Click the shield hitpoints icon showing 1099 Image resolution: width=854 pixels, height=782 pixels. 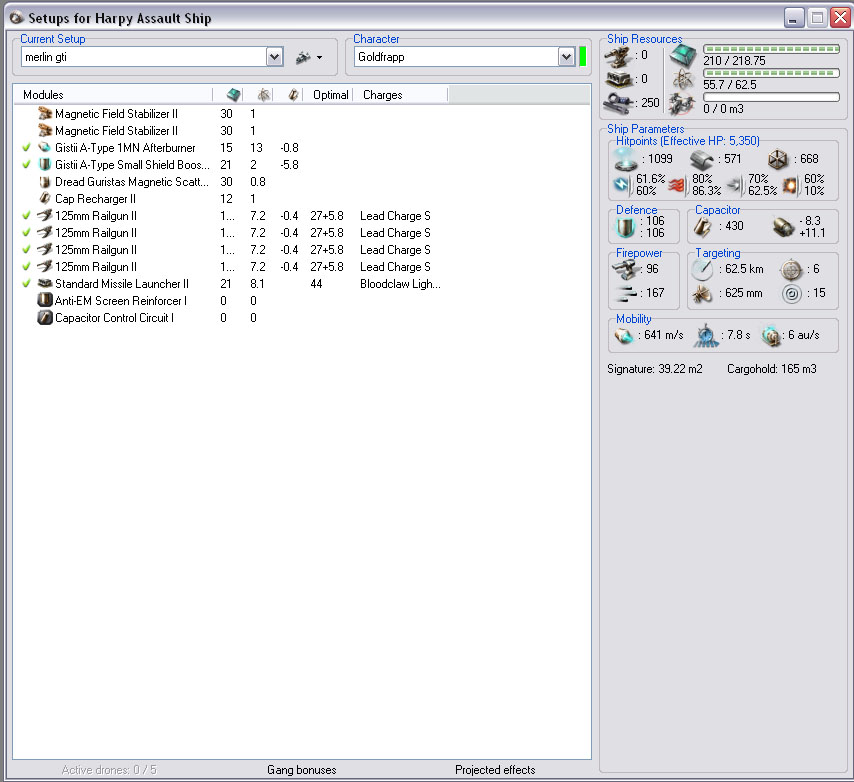(x=625, y=160)
